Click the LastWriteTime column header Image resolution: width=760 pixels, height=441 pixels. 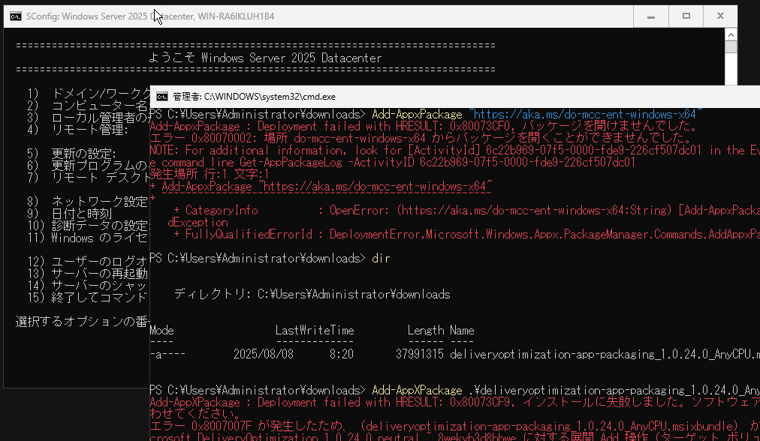tap(315, 331)
